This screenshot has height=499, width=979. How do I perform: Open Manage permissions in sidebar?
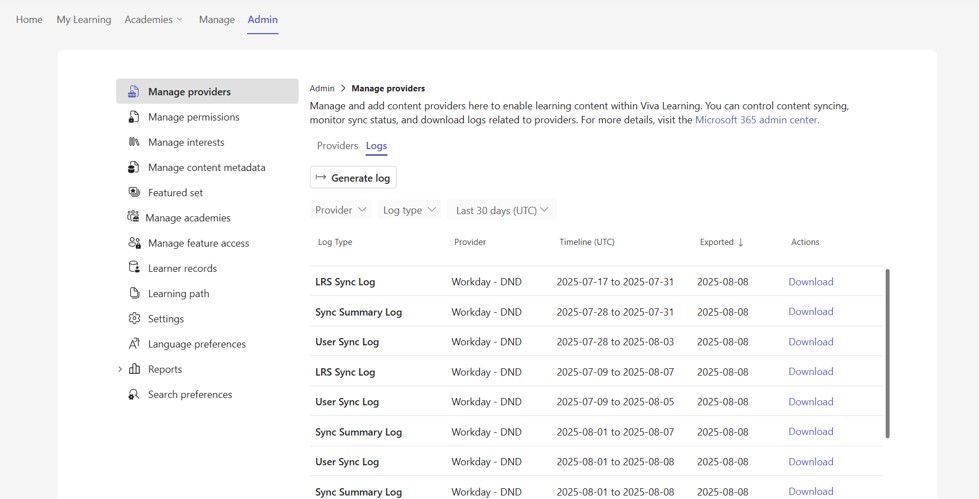(x=207, y=117)
